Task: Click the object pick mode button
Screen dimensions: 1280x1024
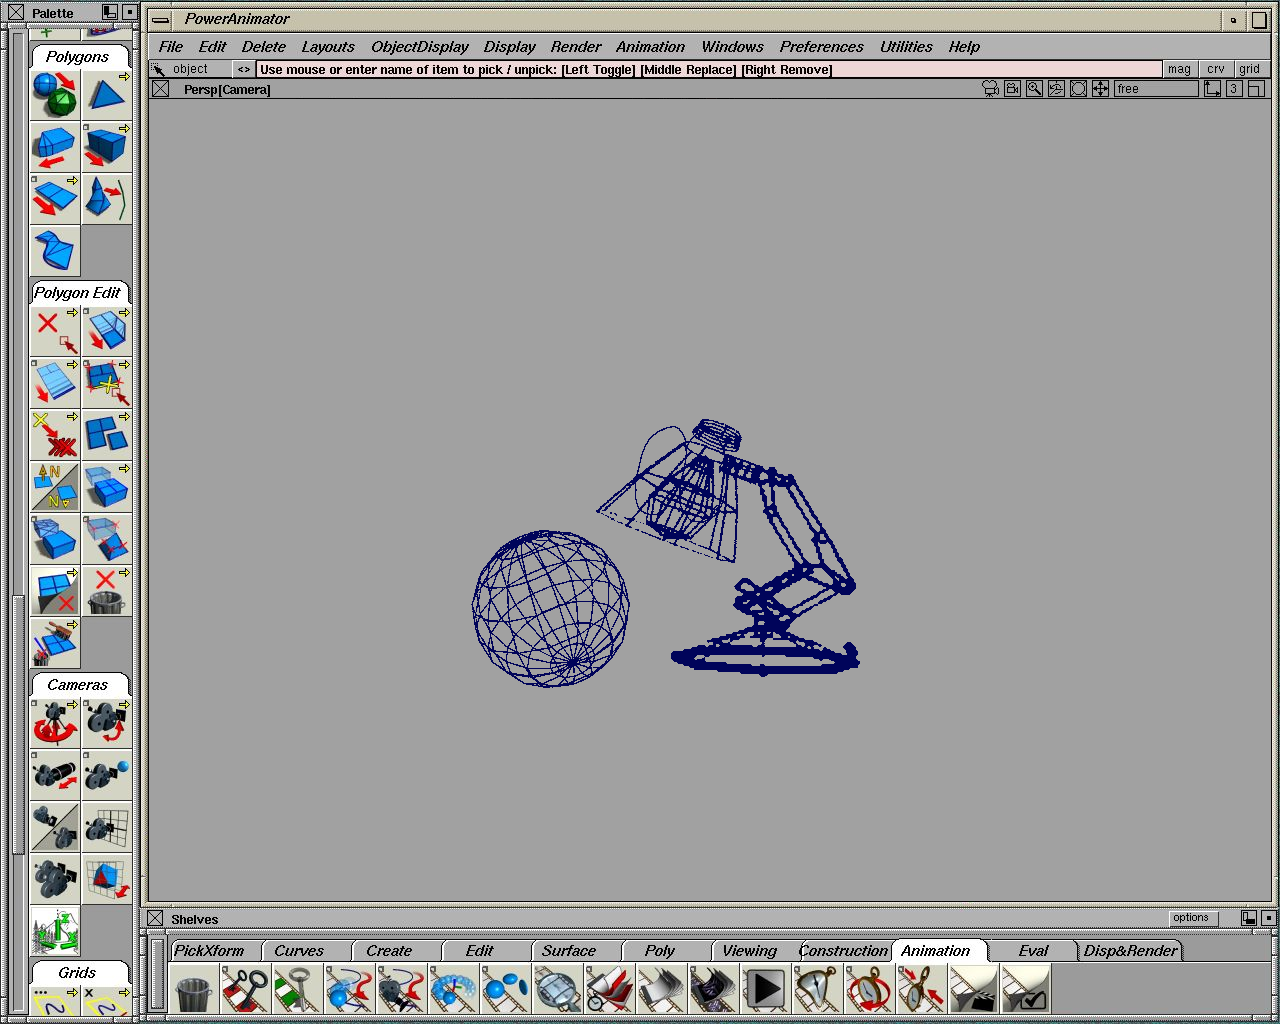Action: click(x=190, y=69)
